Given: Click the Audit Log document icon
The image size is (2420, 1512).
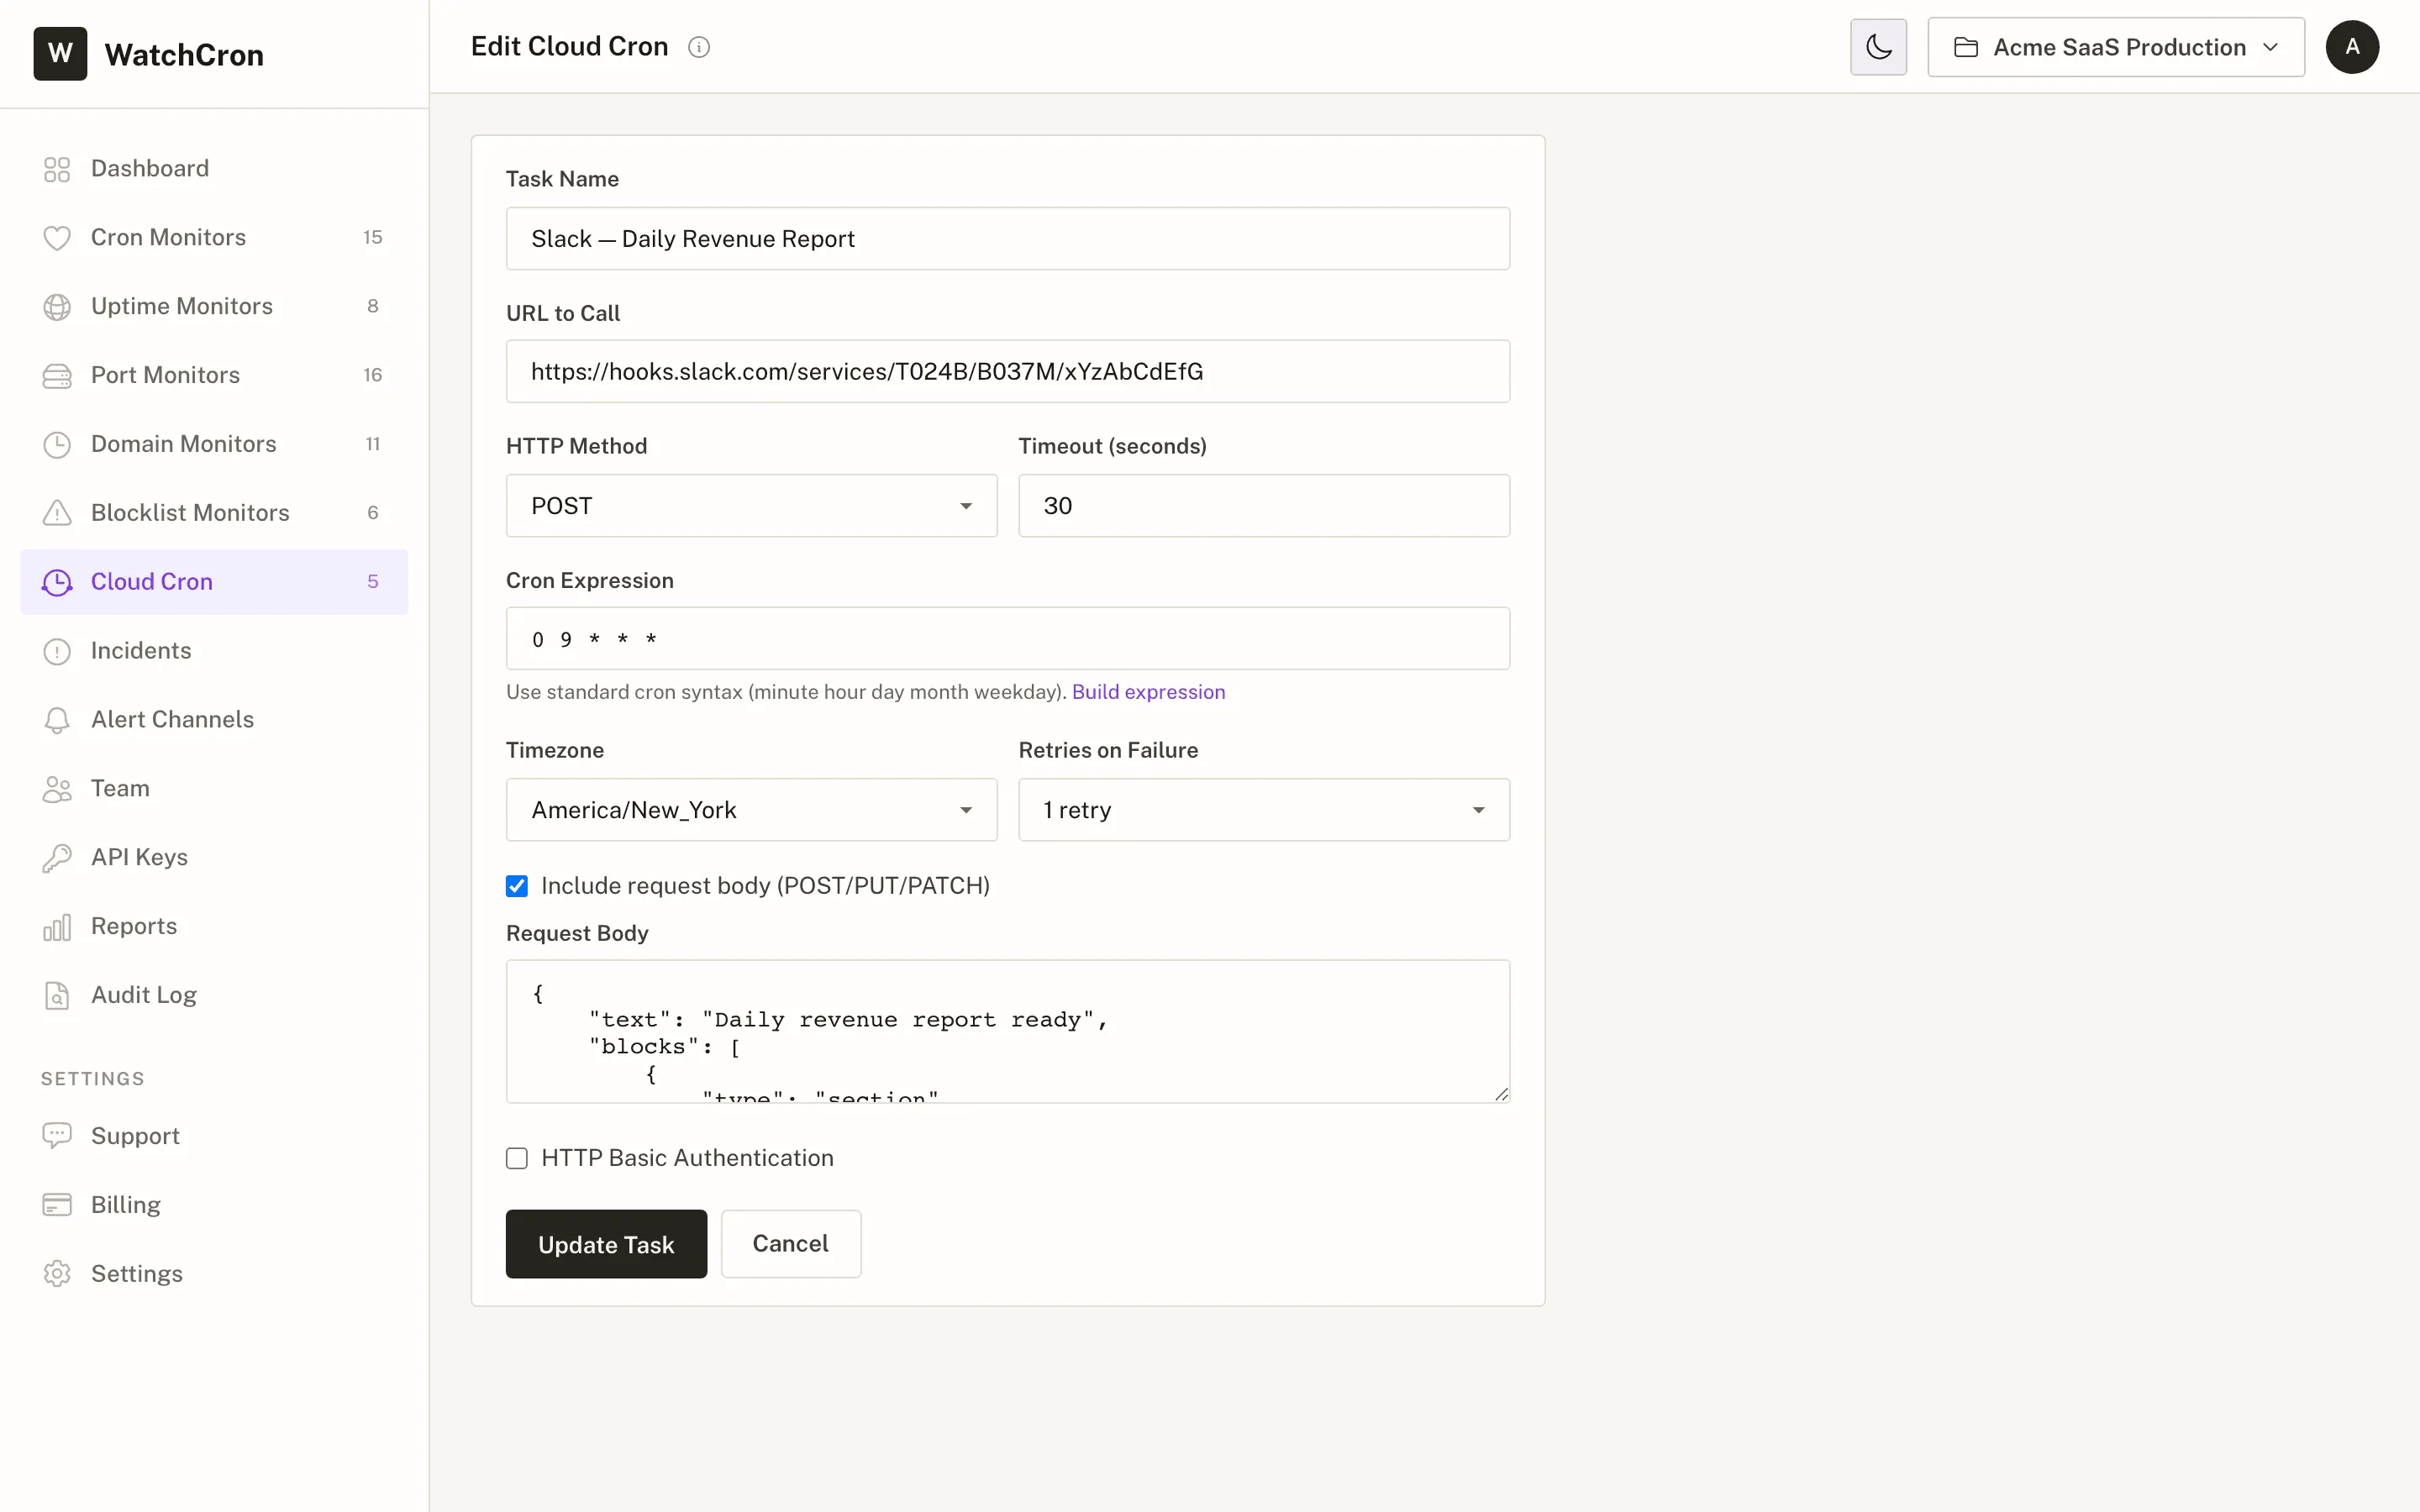Looking at the screenshot, I should [57, 996].
